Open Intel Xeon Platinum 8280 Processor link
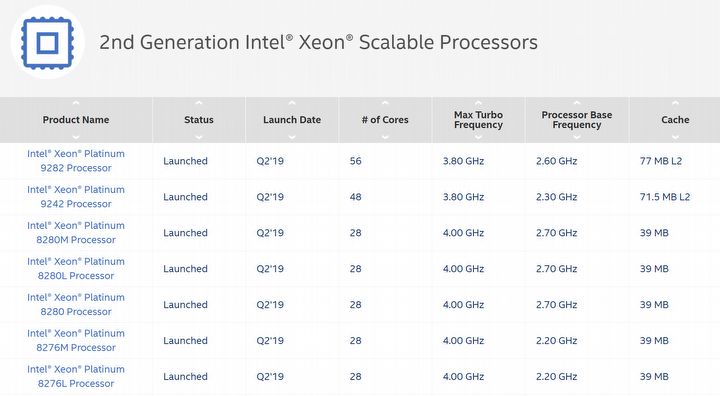The height and width of the screenshot is (396, 720). click(x=76, y=304)
